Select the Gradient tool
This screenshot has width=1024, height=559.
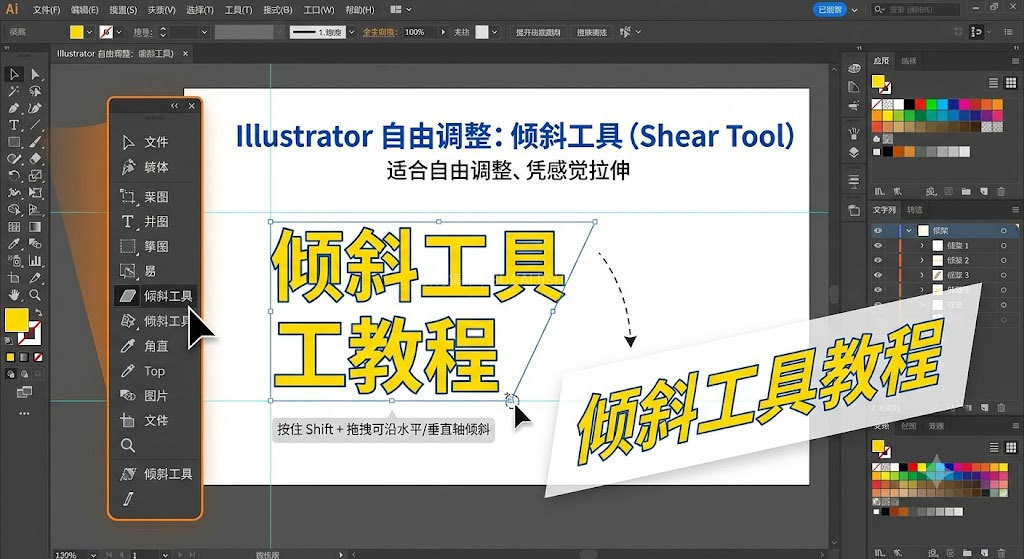pos(35,227)
